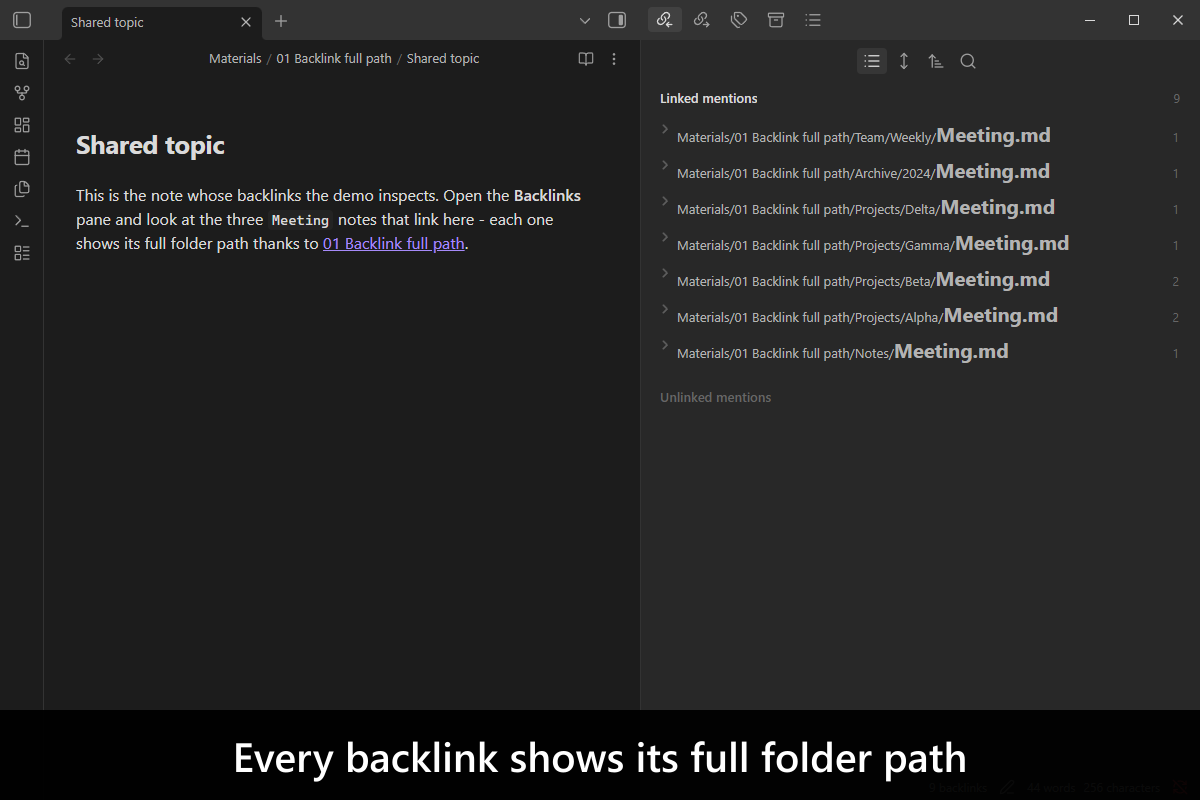Expand the Archive/2024 Meeting.md backlink
The width and height of the screenshot is (1200, 800).
click(x=665, y=165)
